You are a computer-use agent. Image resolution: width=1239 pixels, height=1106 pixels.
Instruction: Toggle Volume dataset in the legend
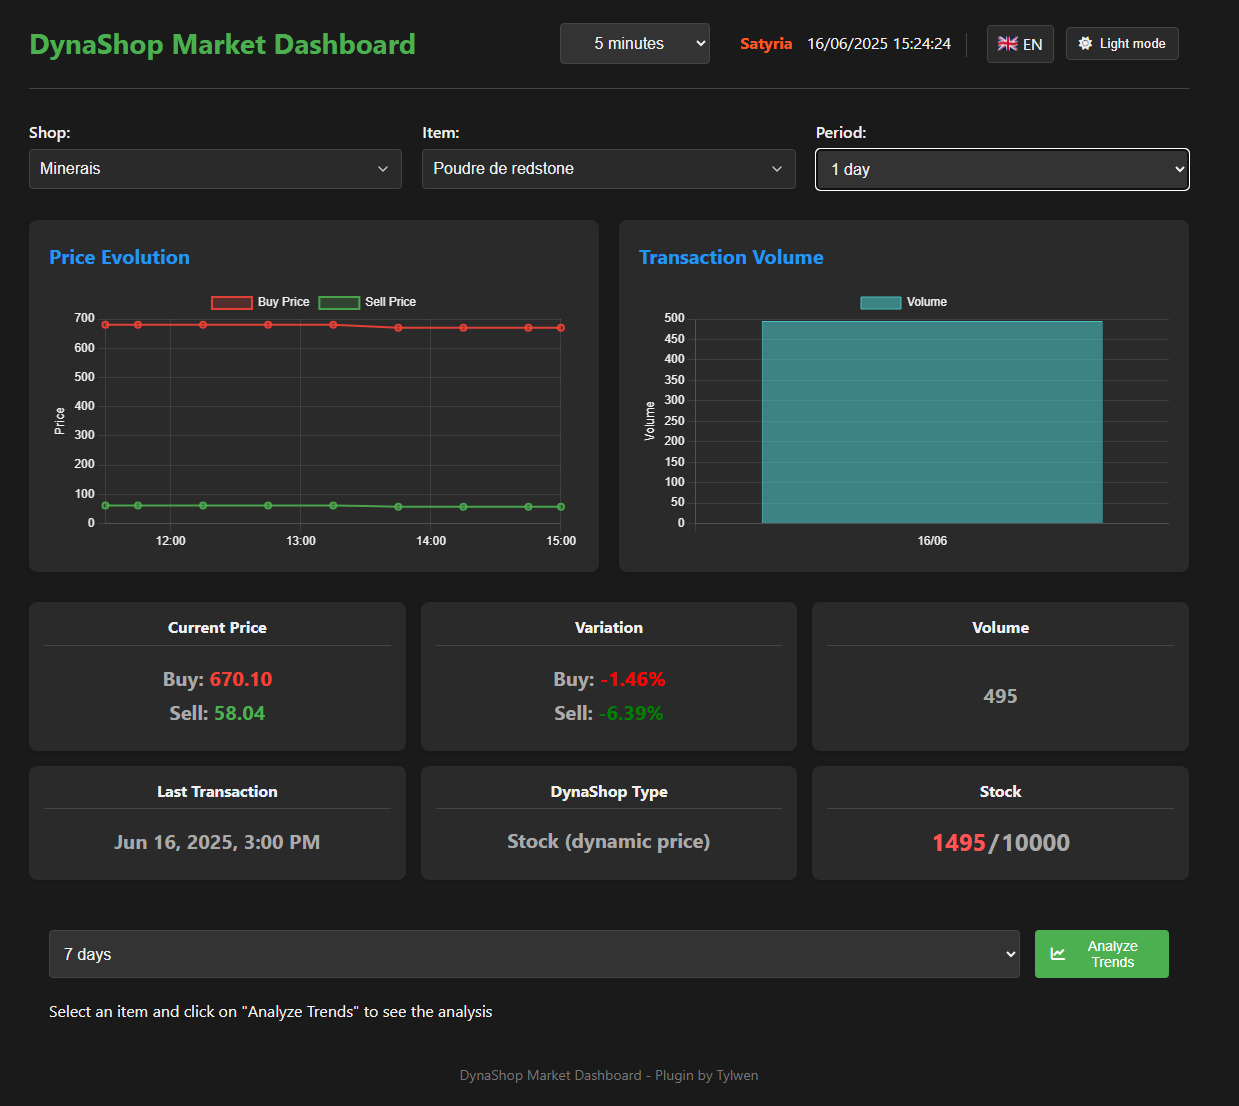(x=904, y=302)
